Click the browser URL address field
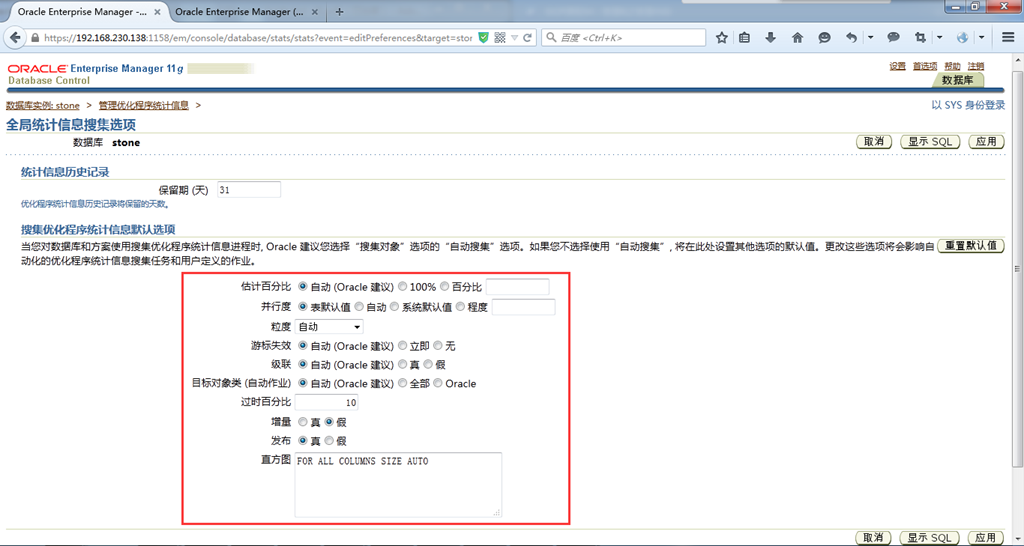Viewport: 1024px width, 546px height. pos(257,38)
